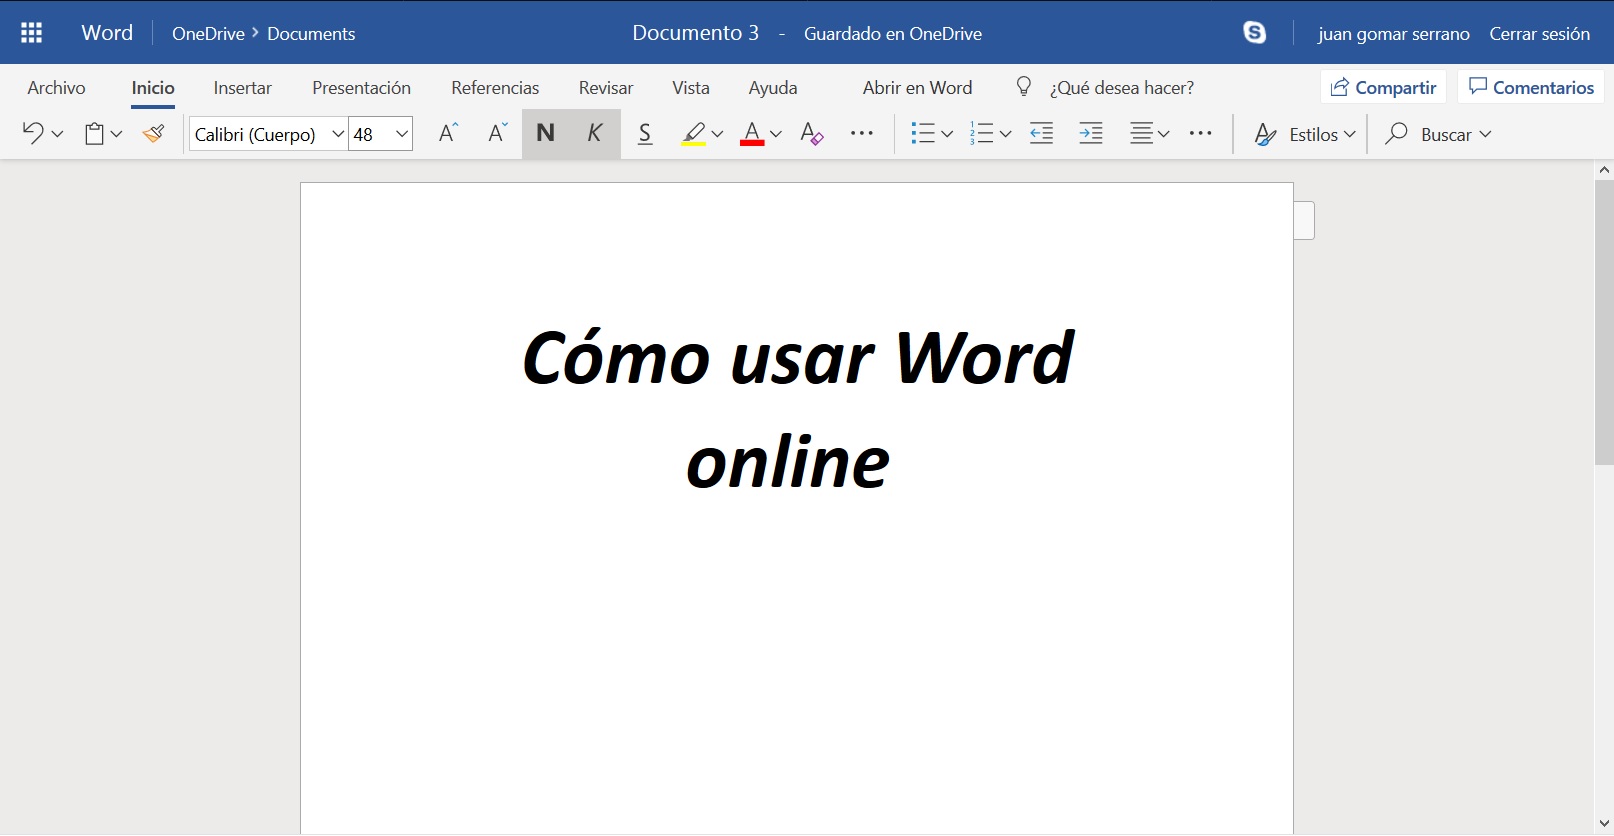Viewport: 1614px width, 836px height.
Task: Toggle bold (N) formatting off
Action: pyautogui.click(x=545, y=133)
